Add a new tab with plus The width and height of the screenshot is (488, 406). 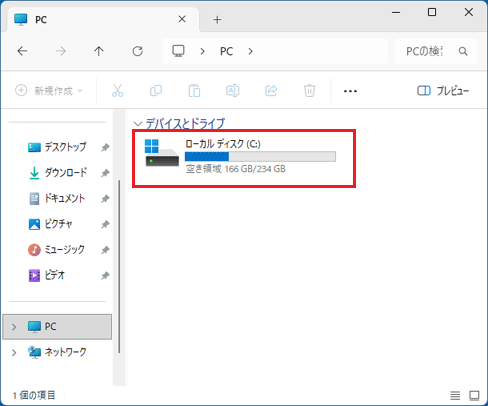[217, 20]
